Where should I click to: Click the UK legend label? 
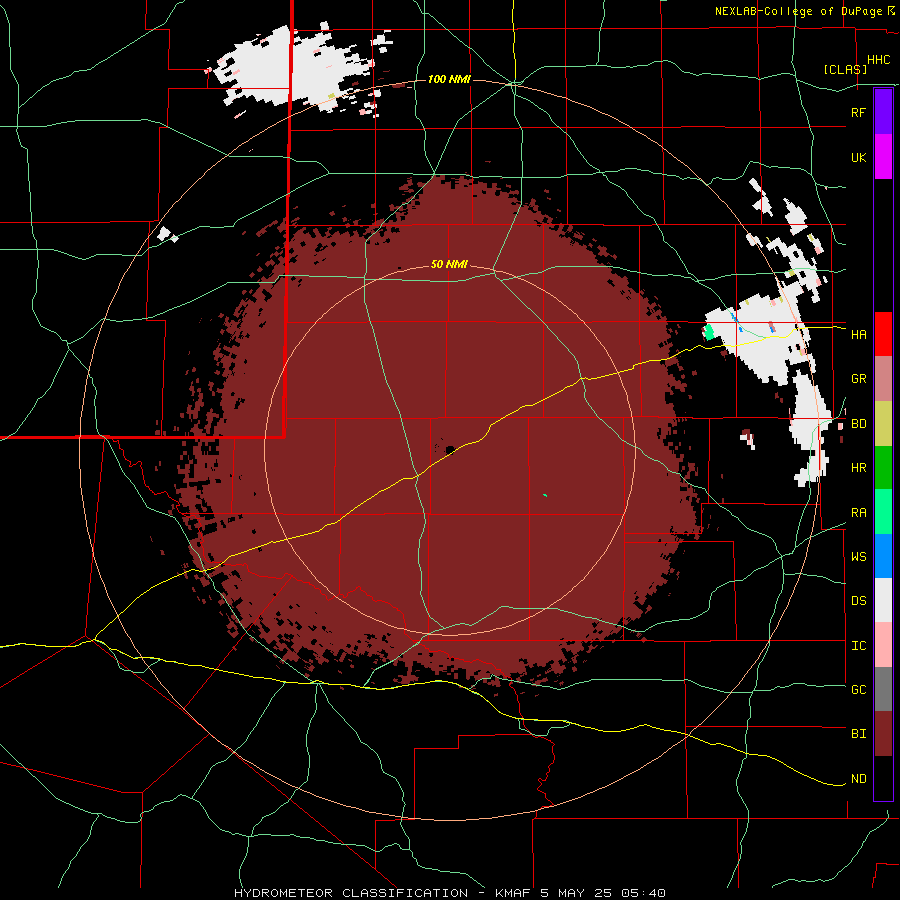[859, 157]
